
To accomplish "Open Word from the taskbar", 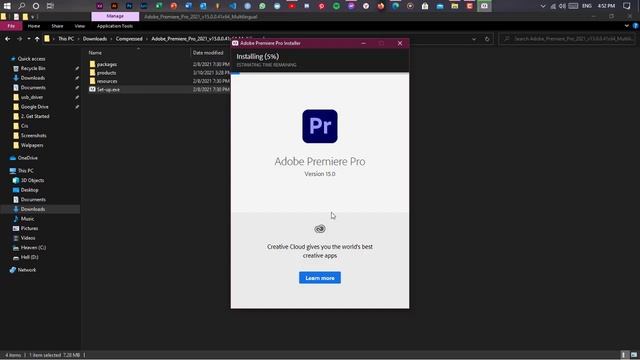I will 188,6.
